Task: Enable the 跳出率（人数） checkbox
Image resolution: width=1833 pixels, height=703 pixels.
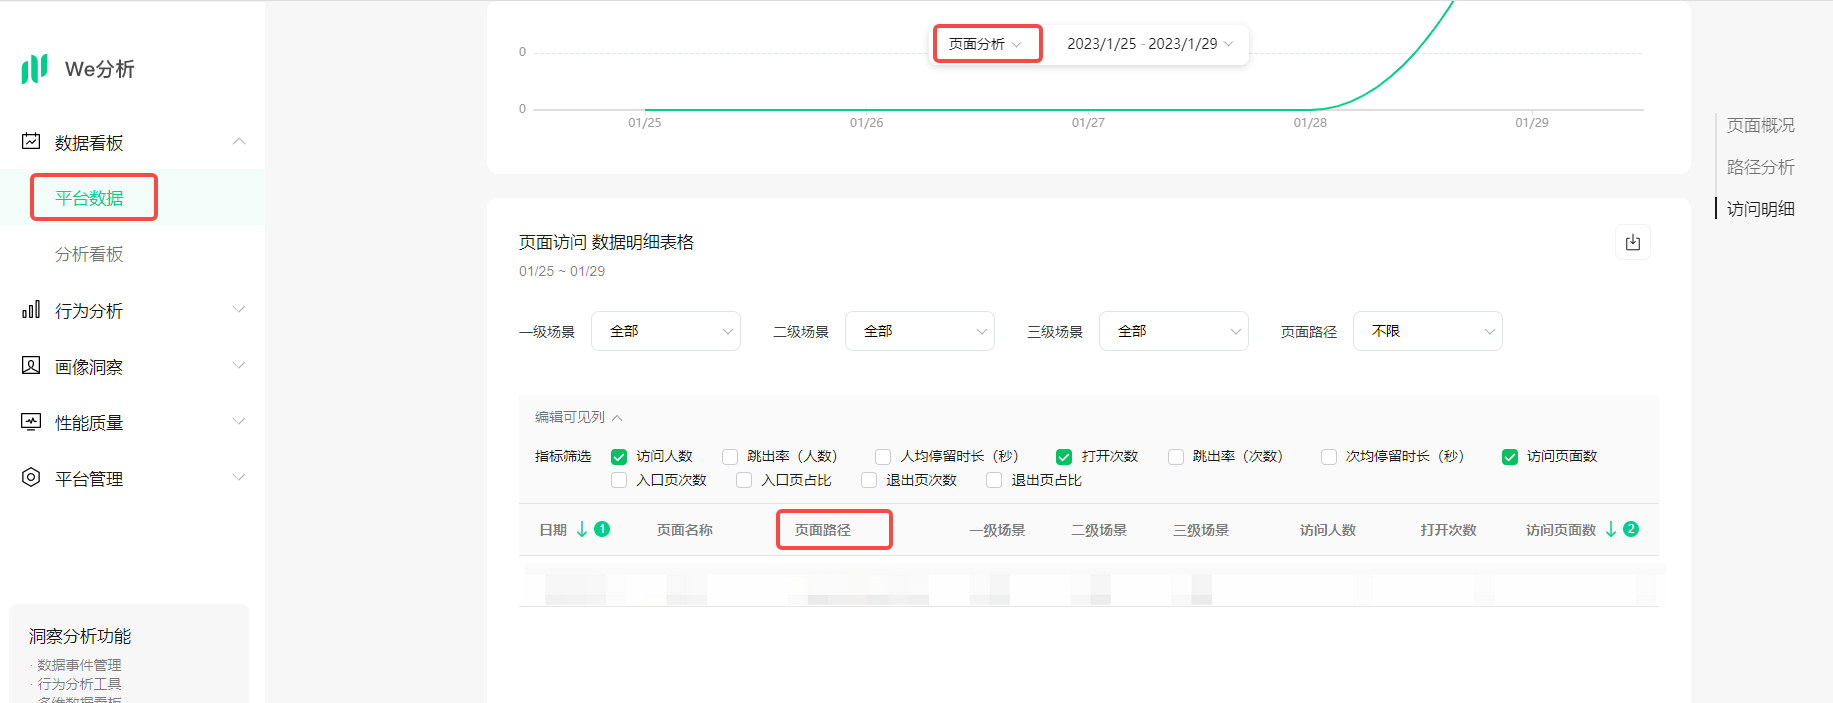Action: point(730,457)
